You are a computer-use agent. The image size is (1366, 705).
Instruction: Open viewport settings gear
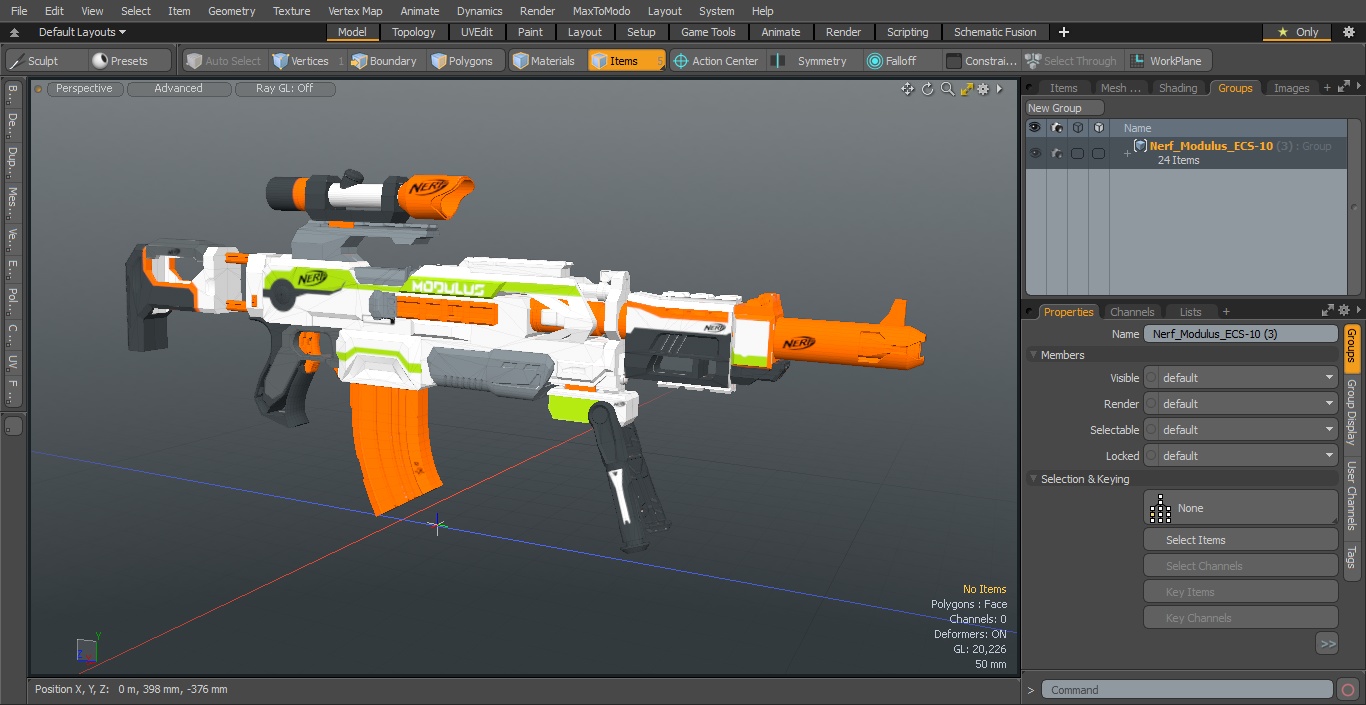tap(984, 89)
